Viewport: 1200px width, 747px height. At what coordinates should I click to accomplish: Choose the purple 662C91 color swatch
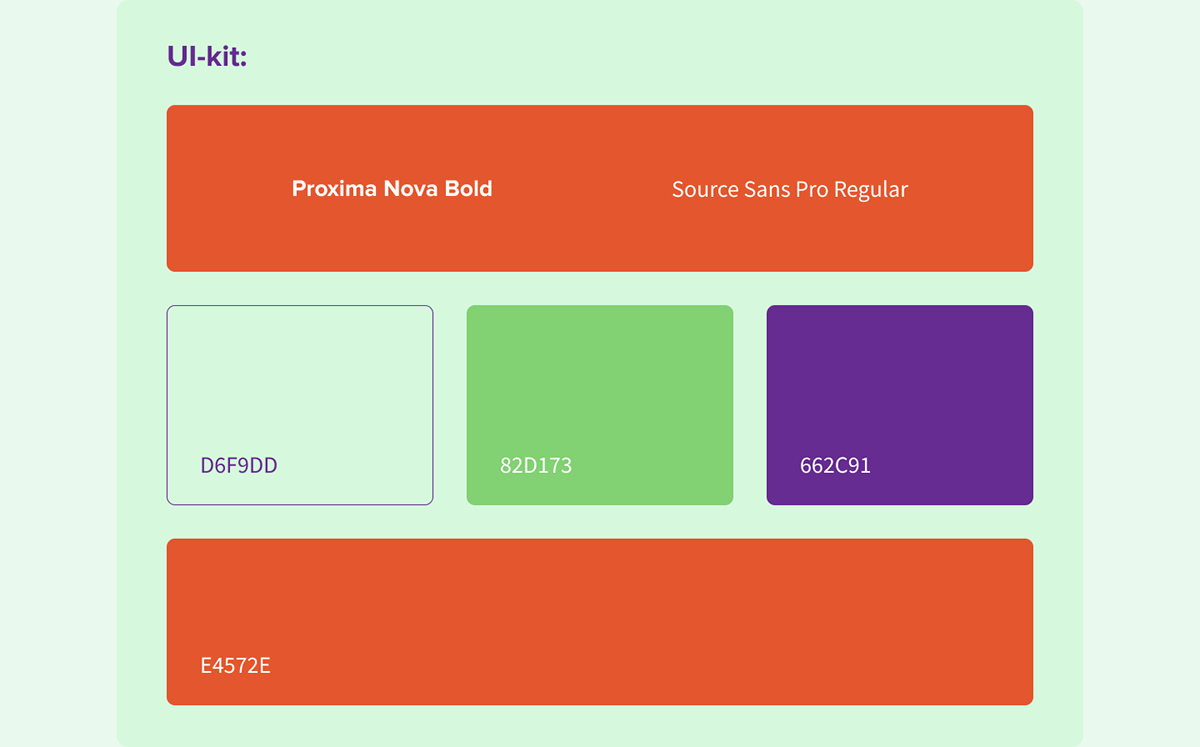click(900, 405)
